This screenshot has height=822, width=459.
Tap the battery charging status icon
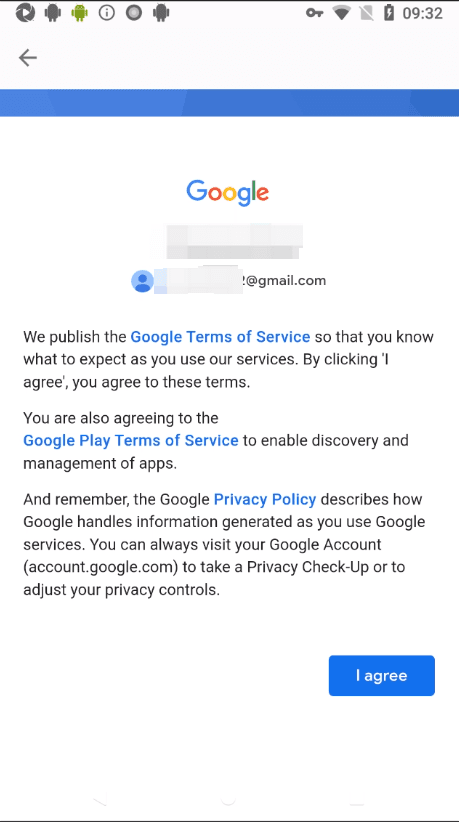389,13
